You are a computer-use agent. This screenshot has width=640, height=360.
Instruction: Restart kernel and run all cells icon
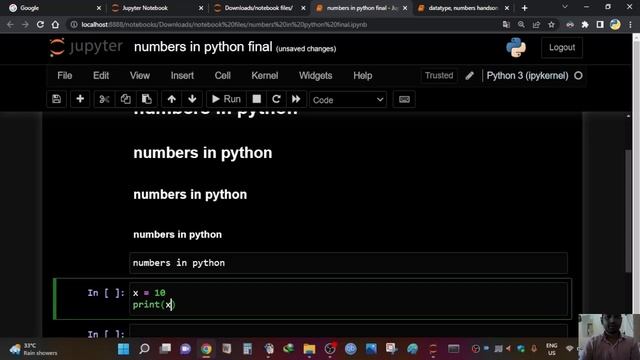pos(296,99)
